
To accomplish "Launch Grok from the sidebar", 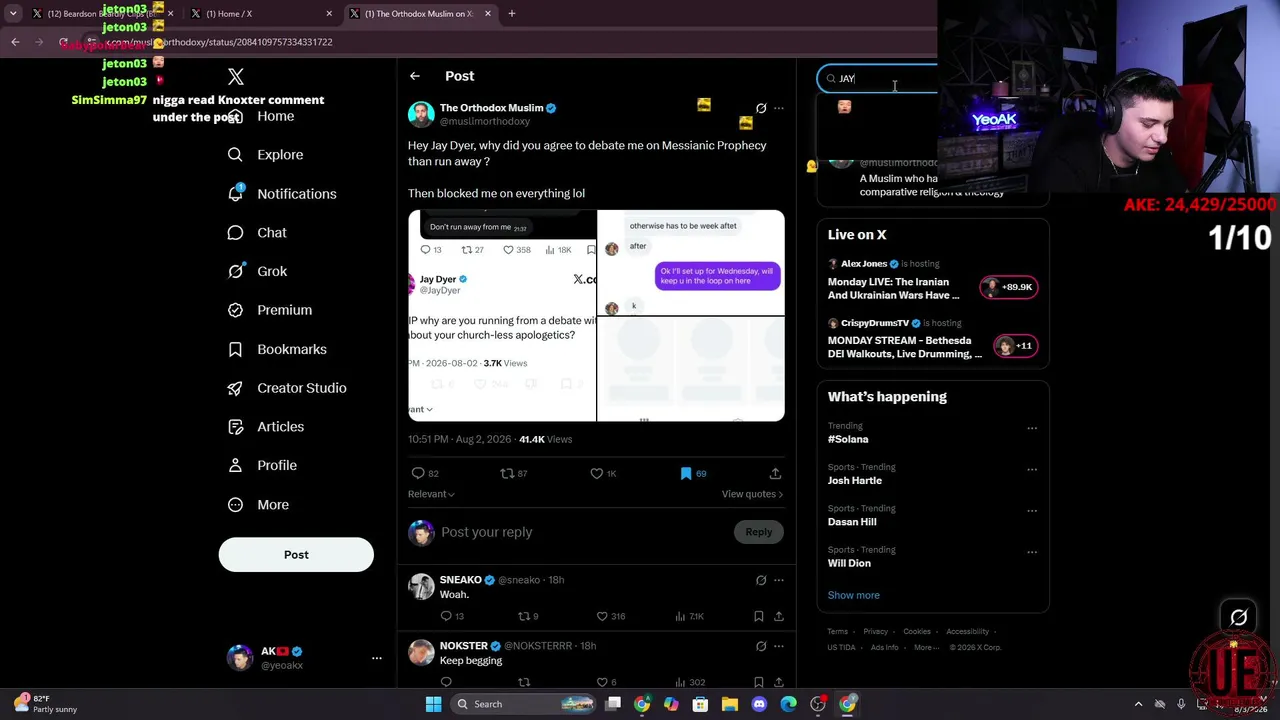I will (x=257, y=271).
